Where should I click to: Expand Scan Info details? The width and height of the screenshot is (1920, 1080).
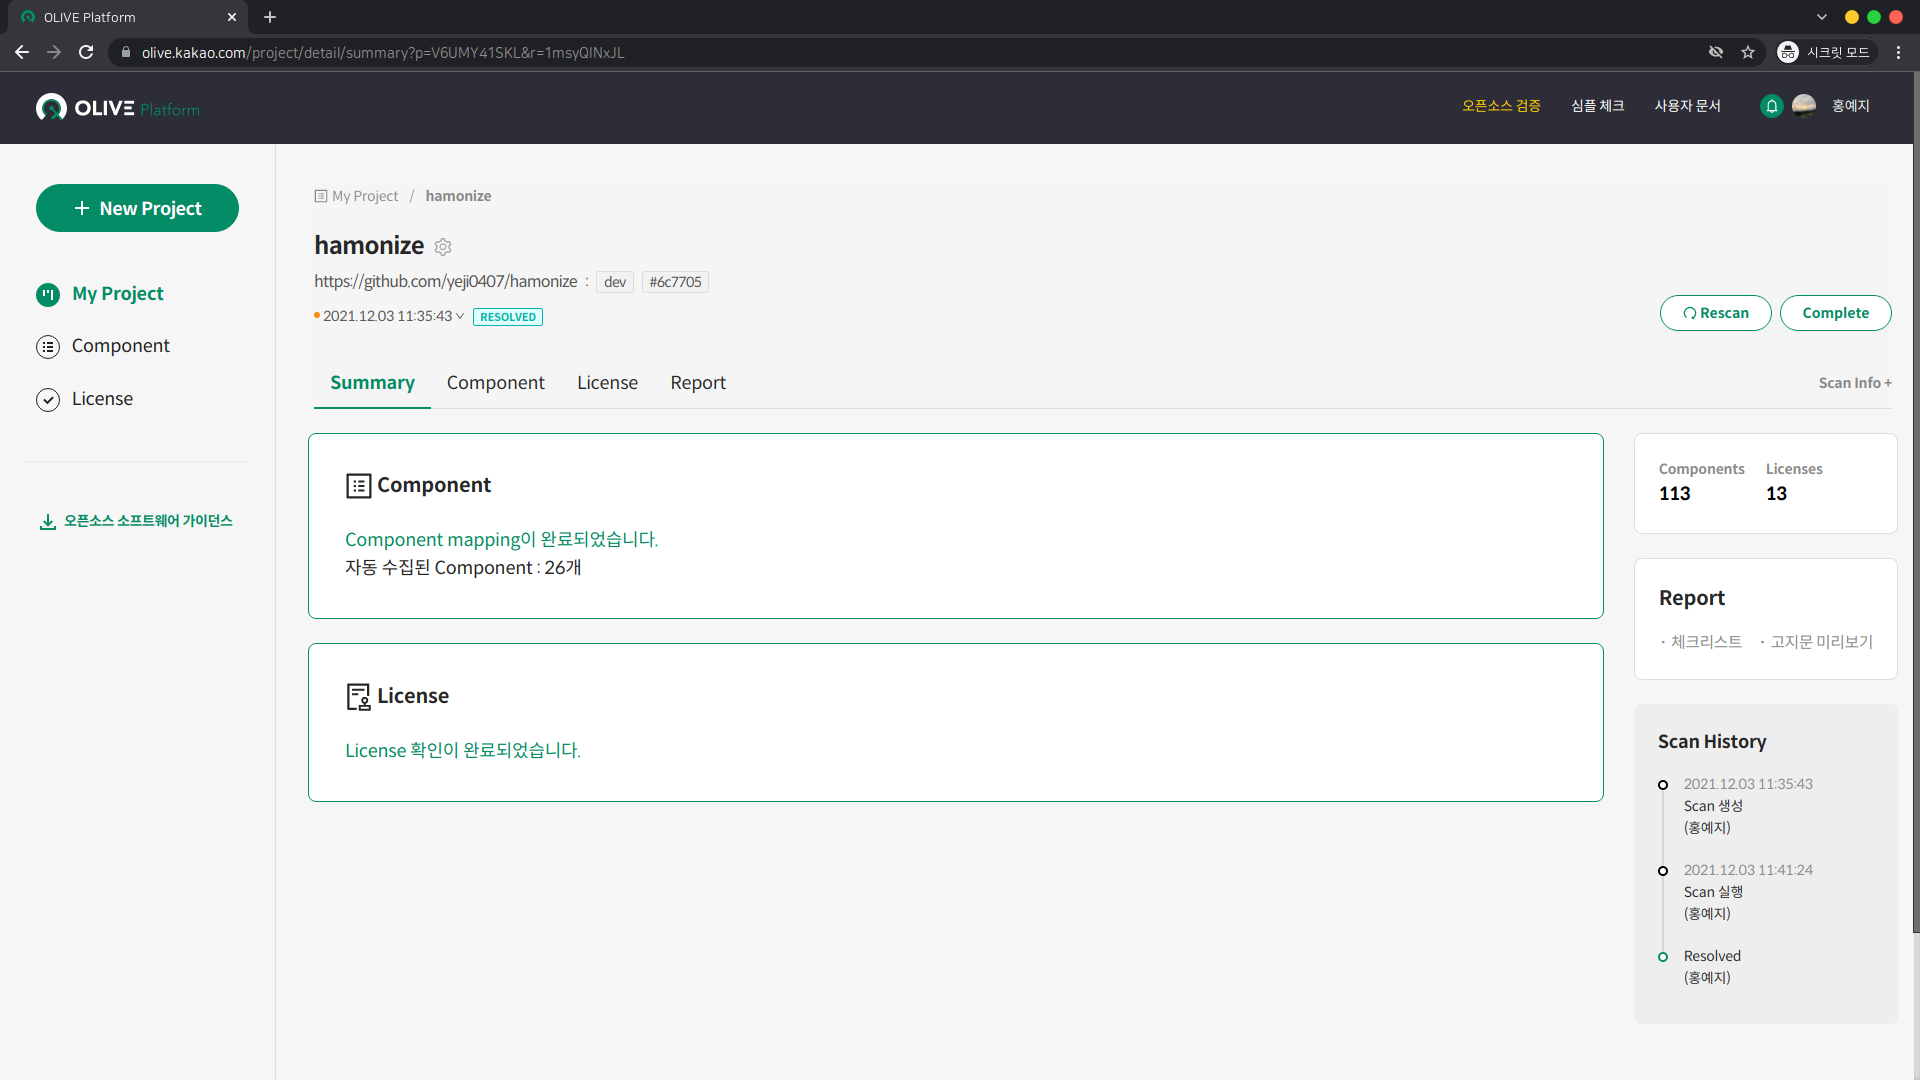tap(1854, 383)
